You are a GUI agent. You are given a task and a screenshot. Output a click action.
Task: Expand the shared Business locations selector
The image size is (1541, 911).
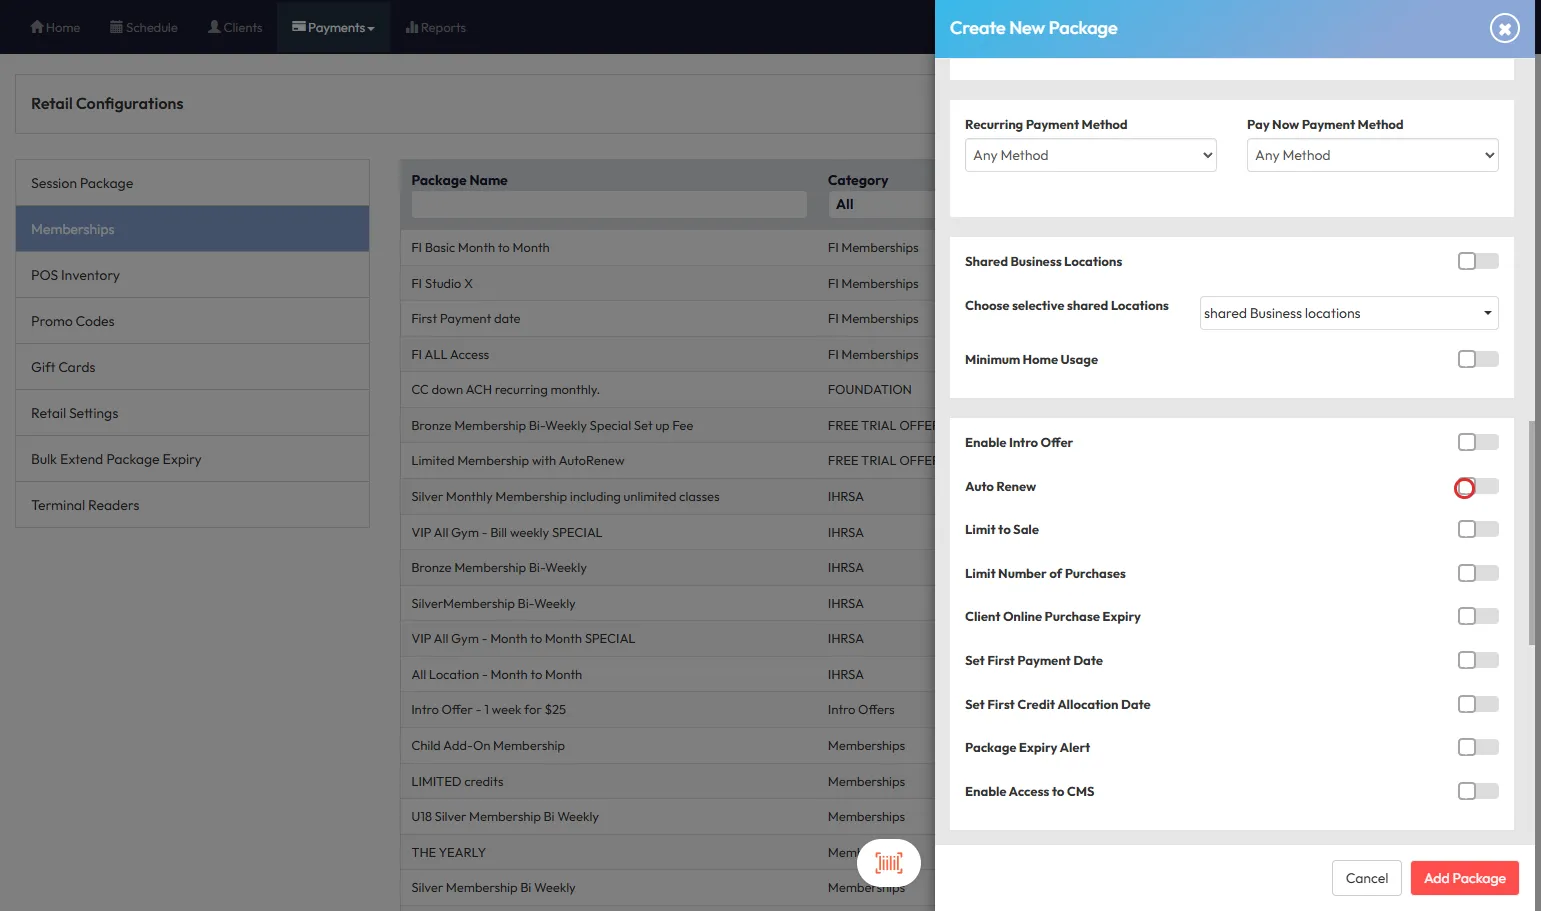(x=1348, y=313)
